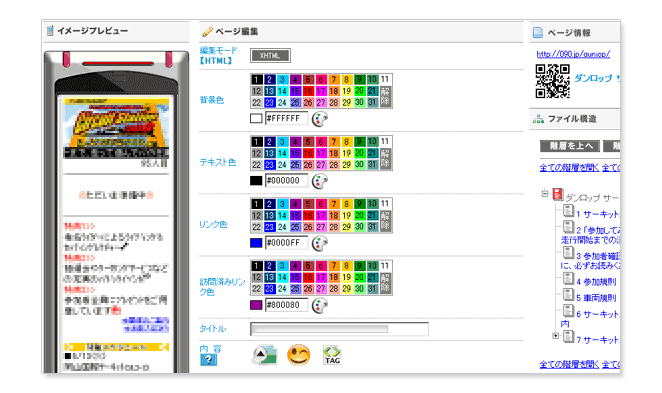Click upper 全ての階層を開く link
Image resolution: width=662 pixels, height=393 pixels.
coord(569,168)
